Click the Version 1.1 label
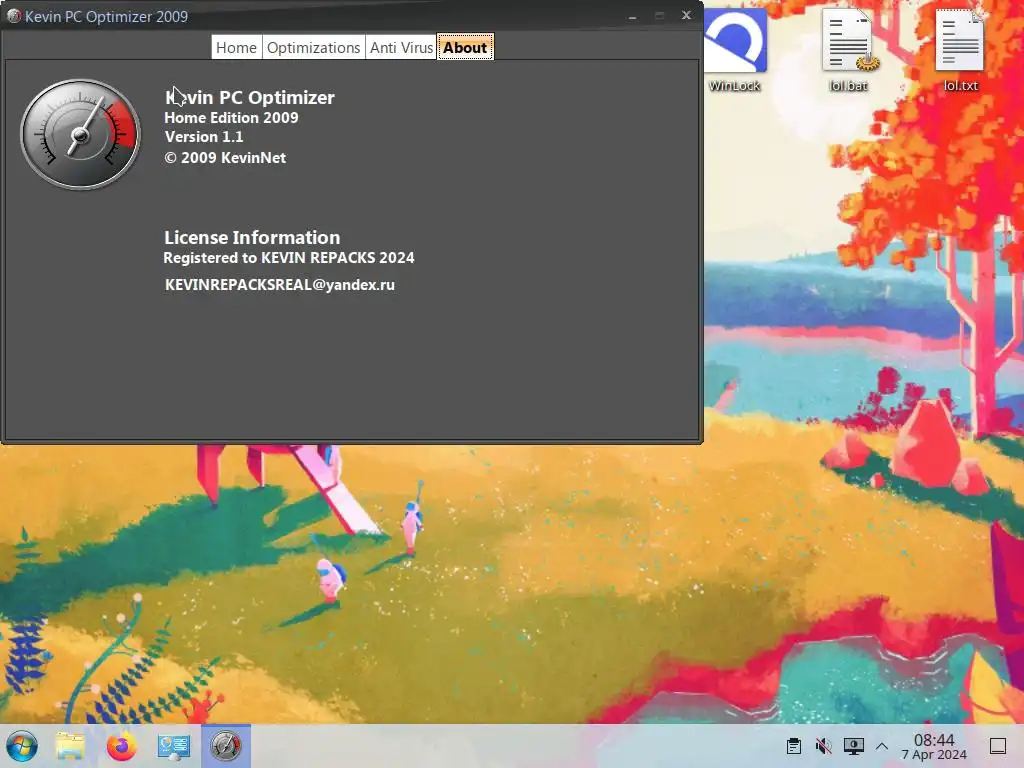The height and width of the screenshot is (768, 1024). pyautogui.click(x=204, y=136)
